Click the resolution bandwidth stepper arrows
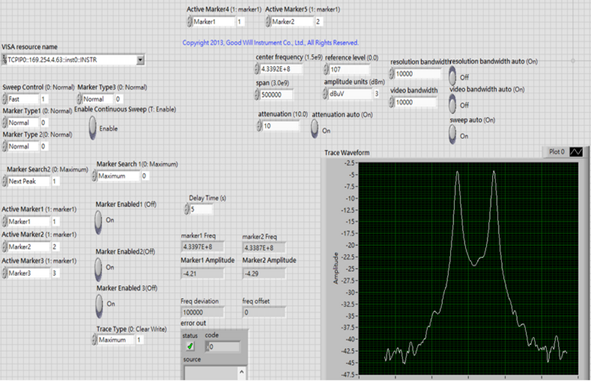This screenshot has width=591, height=381. pyautogui.click(x=392, y=74)
